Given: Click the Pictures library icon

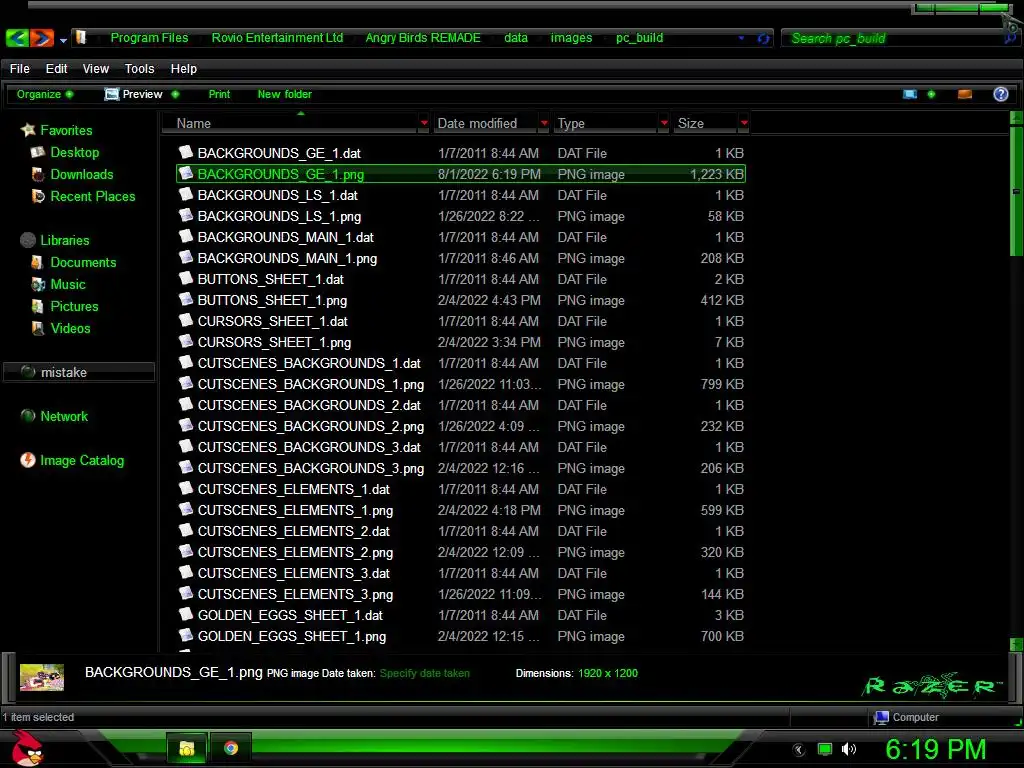Looking at the screenshot, I should pos(38,306).
